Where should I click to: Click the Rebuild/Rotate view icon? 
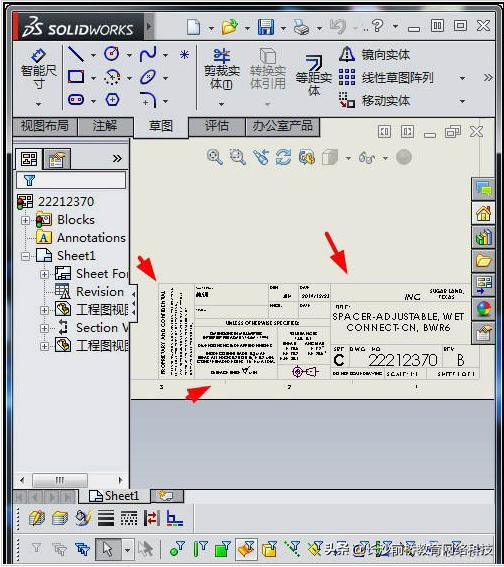coord(284,157)
